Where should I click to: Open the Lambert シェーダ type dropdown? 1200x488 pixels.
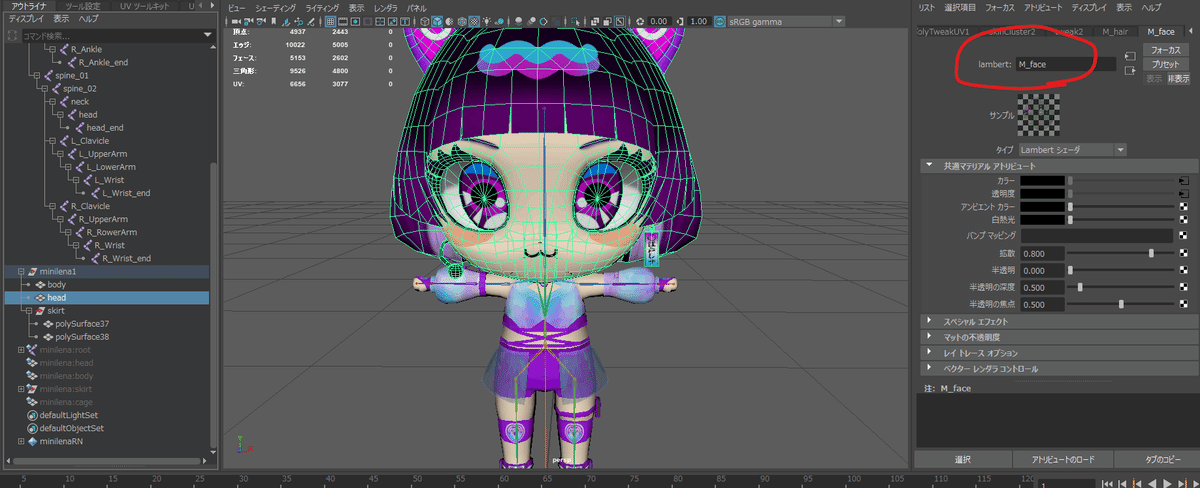click(x=1073, y=149)
